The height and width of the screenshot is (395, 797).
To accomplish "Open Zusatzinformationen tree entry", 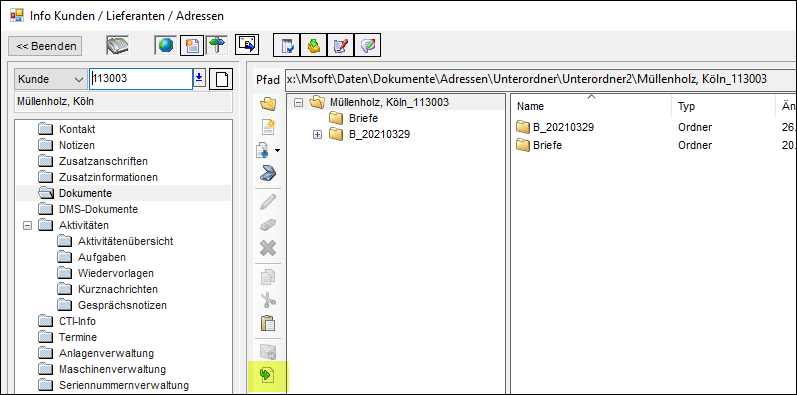I will click(x=108, y=177).
